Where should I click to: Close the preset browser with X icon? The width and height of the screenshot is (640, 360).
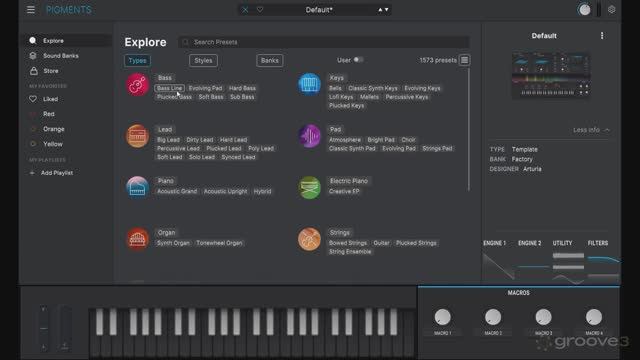pyautogui.click(x=245, y=10)
